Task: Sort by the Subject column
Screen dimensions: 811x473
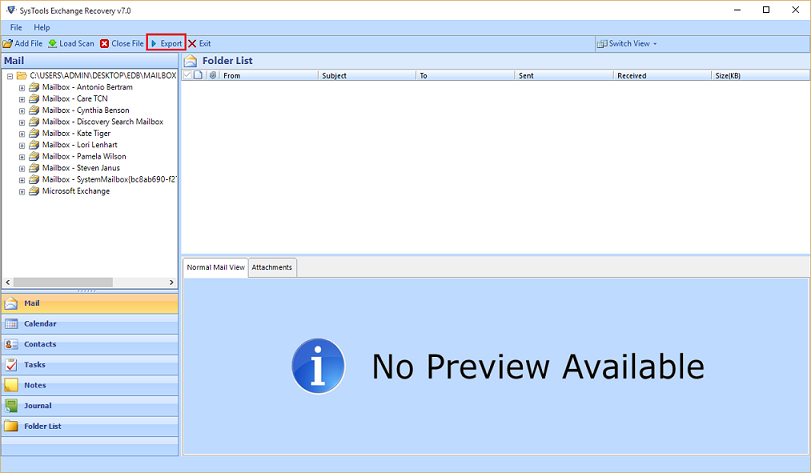Action: (x=367, y=75)
